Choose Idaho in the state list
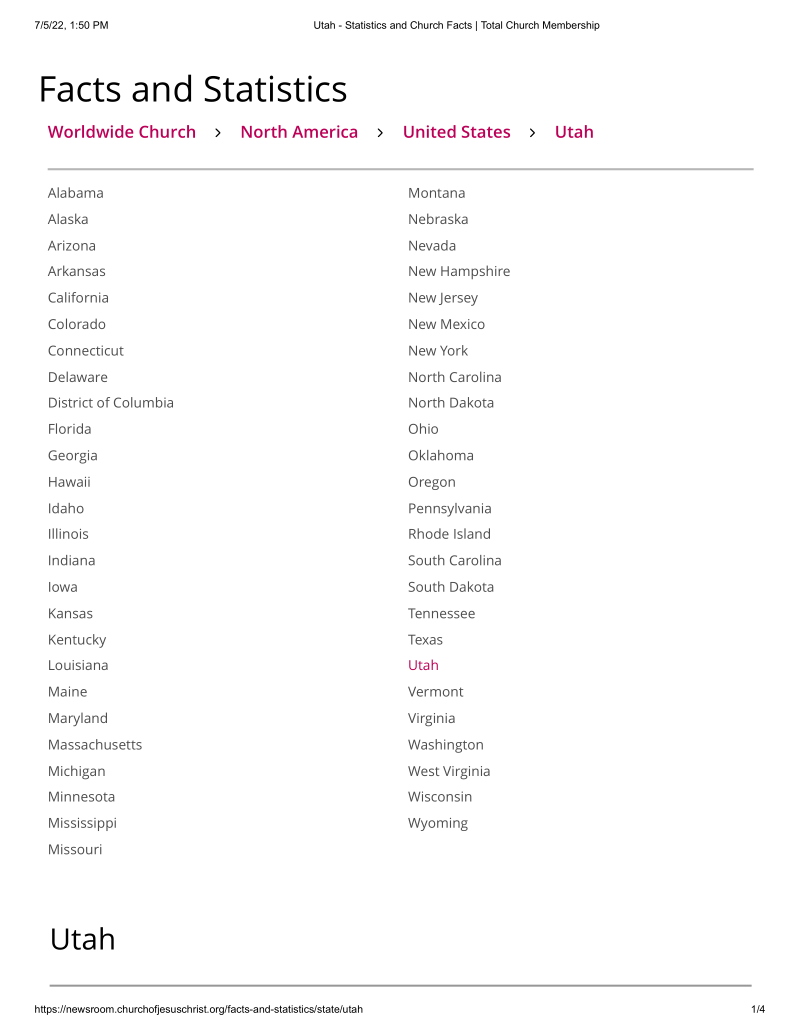 [66, 508]
